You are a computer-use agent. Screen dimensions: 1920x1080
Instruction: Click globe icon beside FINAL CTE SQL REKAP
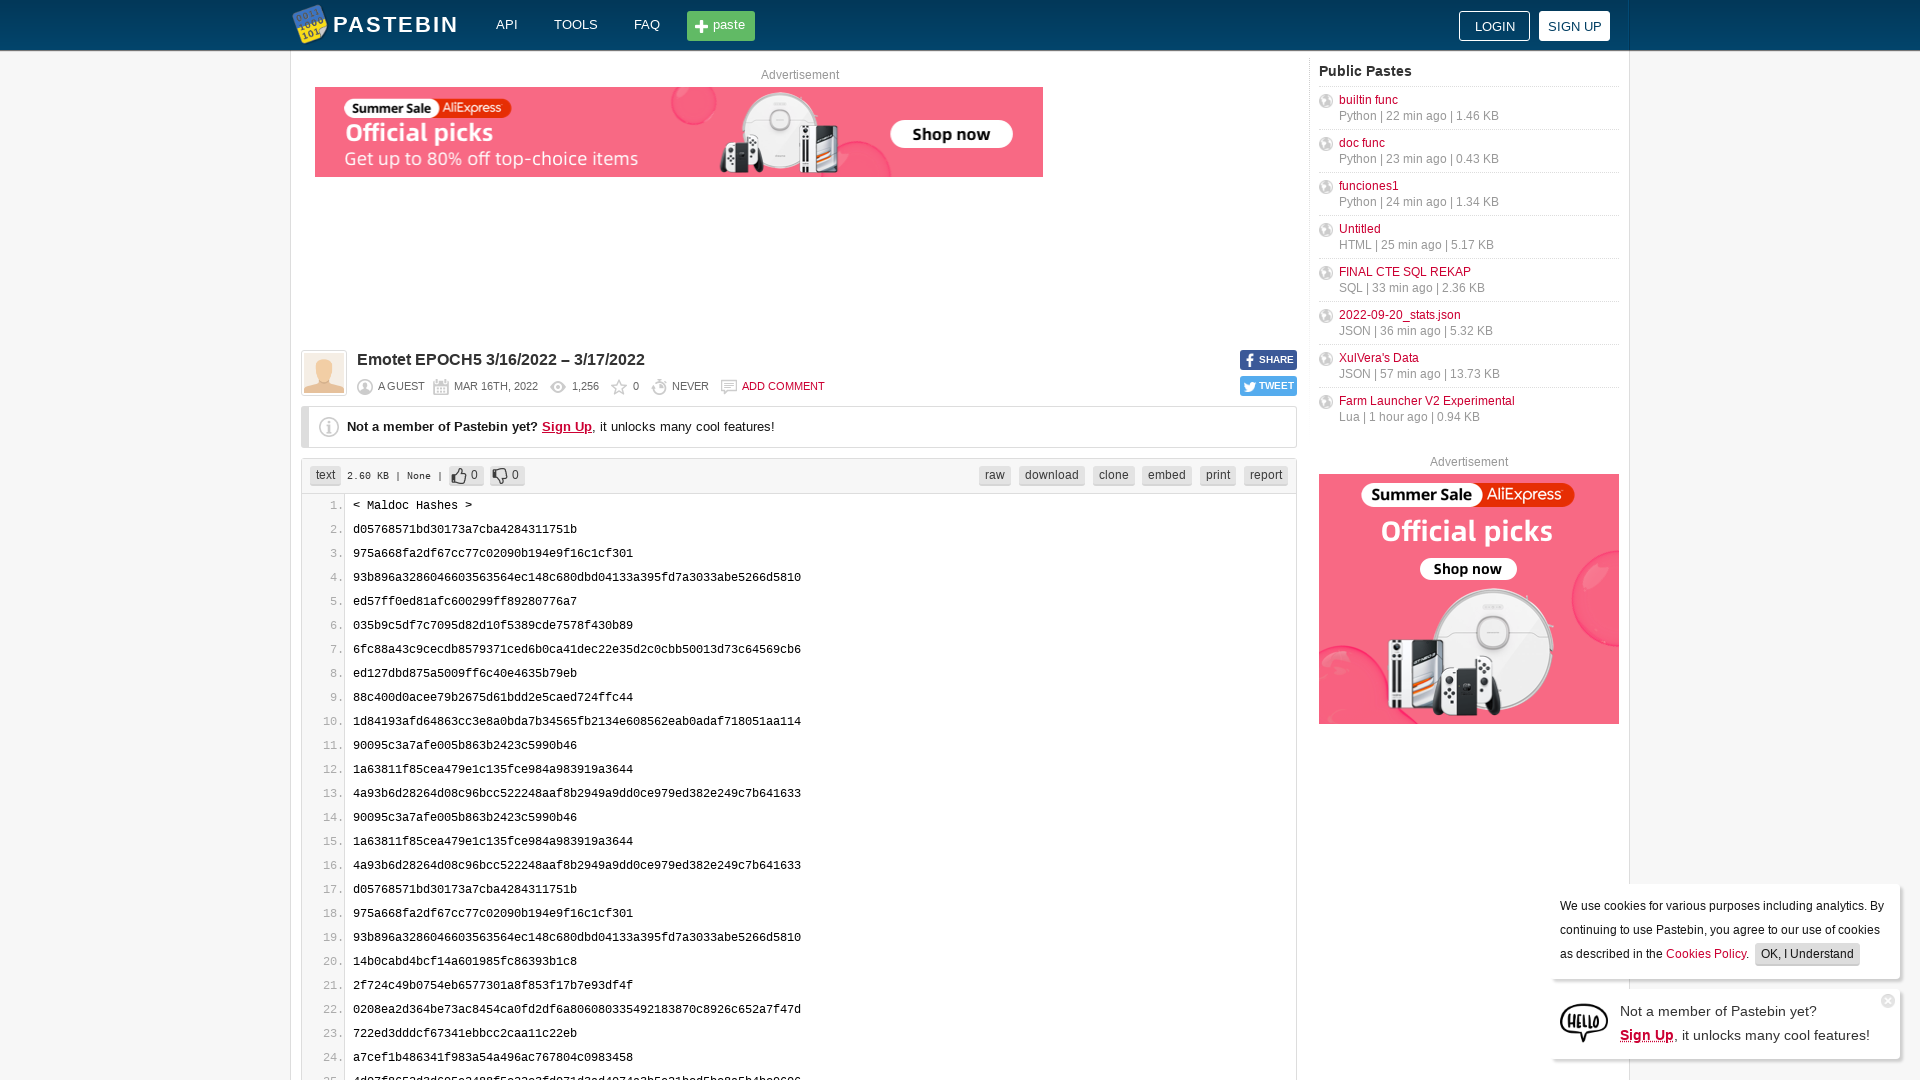point(1326,273)
